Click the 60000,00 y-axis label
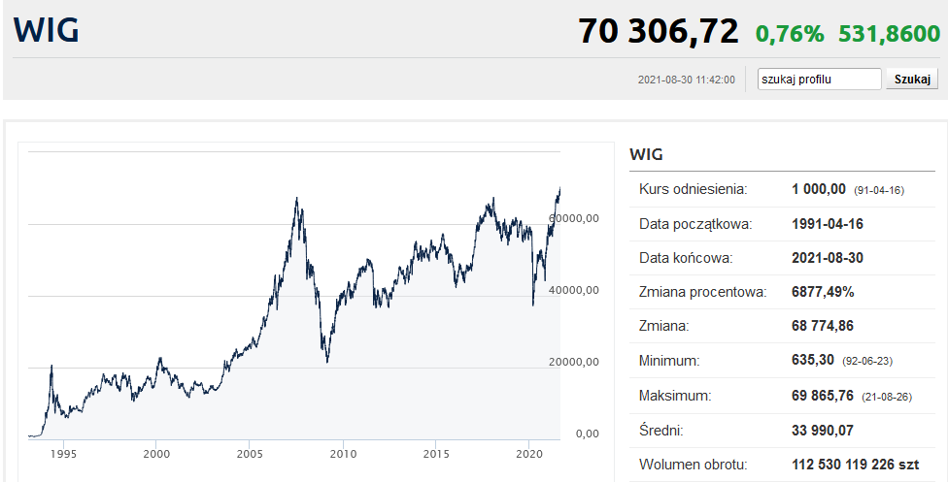948x482 pixels. click(573, 218)
